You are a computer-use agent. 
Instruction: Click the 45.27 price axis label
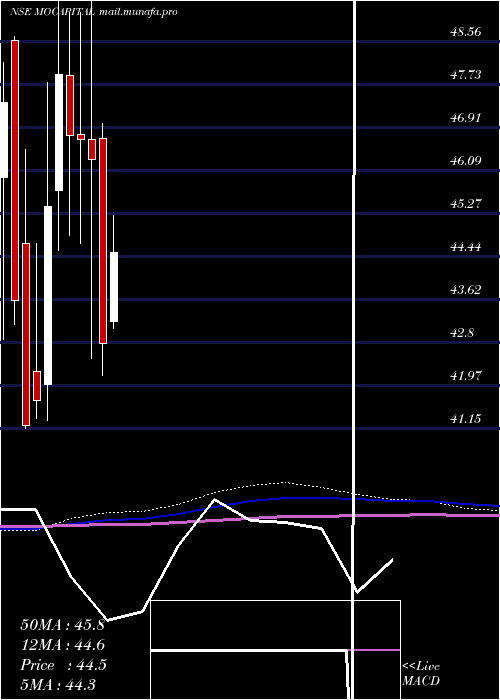tap(466, 204)
